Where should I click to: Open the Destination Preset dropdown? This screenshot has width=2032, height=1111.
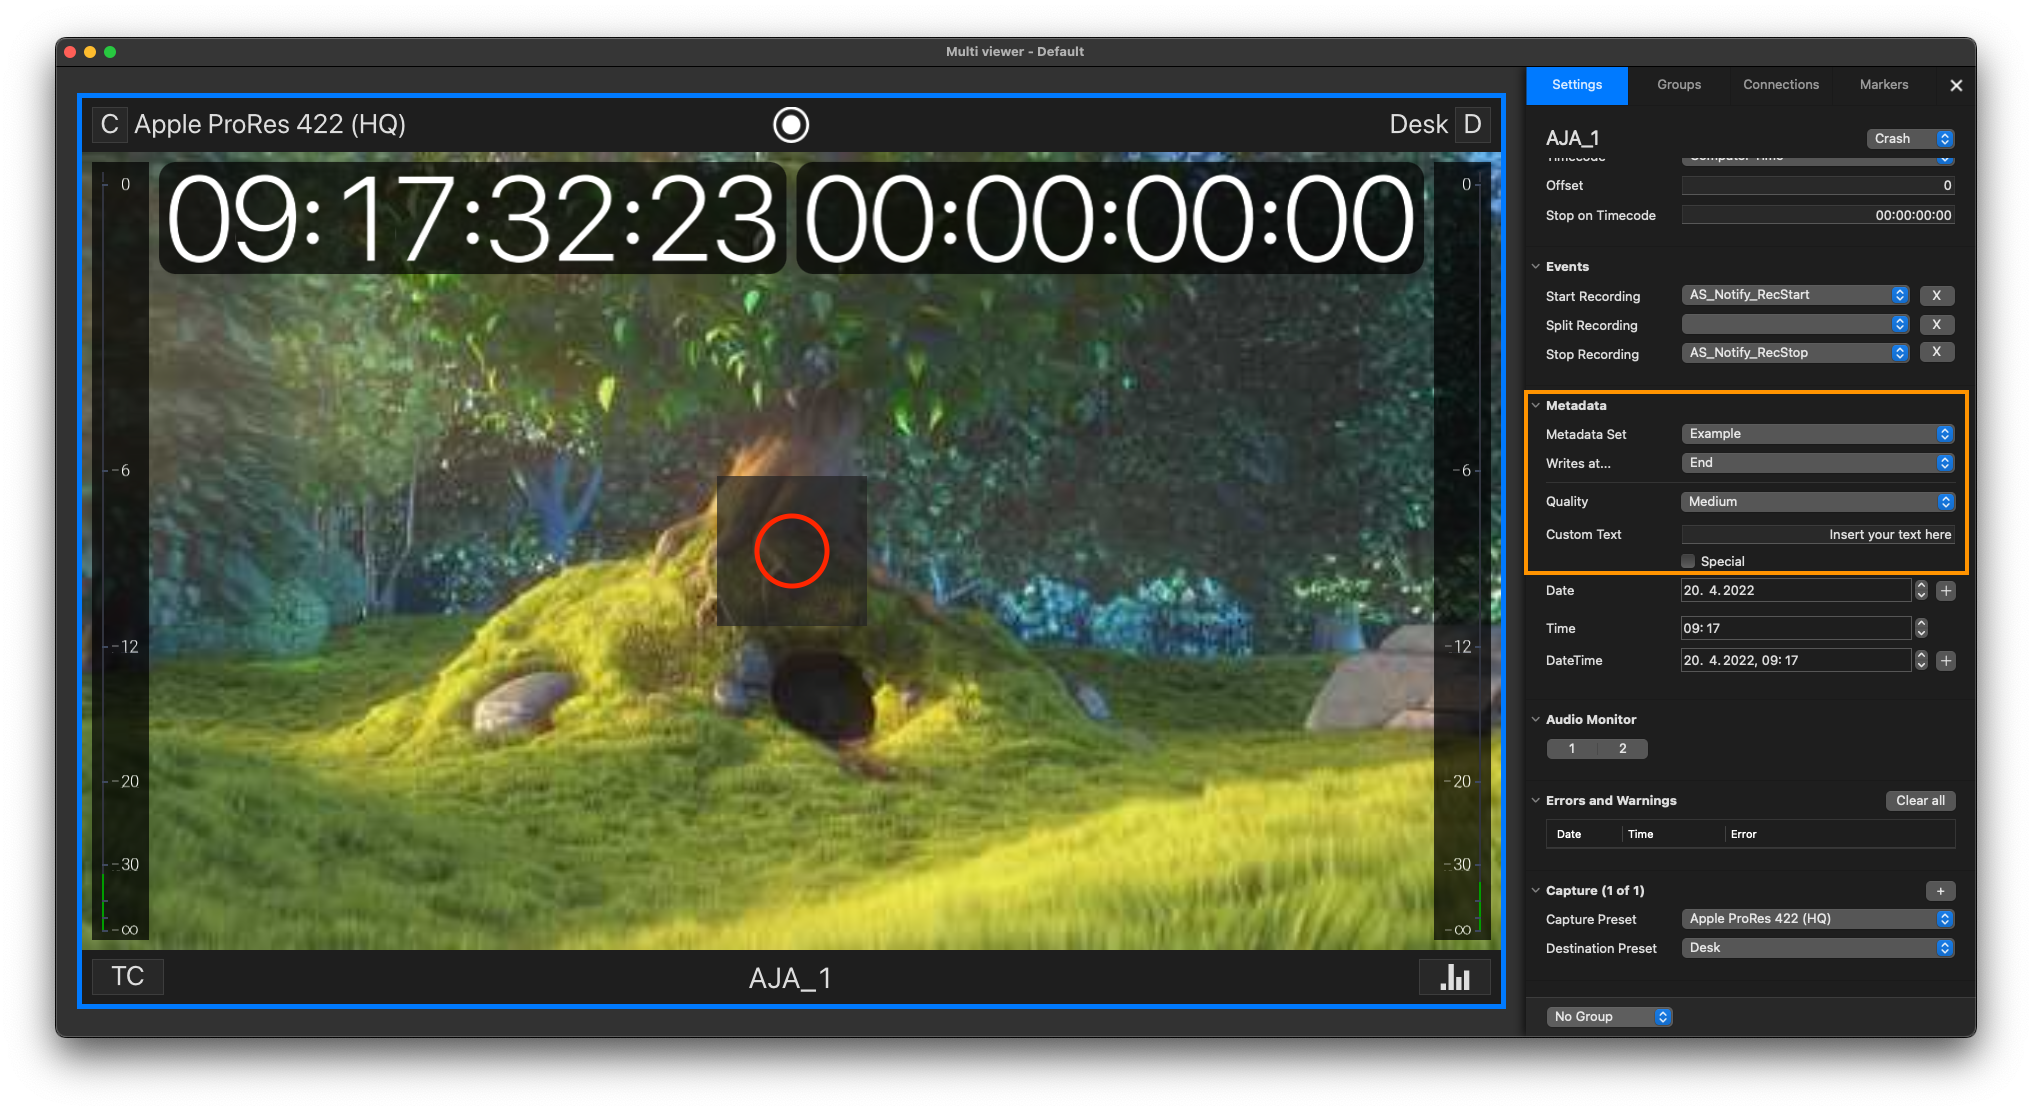tap(1818, 948)
